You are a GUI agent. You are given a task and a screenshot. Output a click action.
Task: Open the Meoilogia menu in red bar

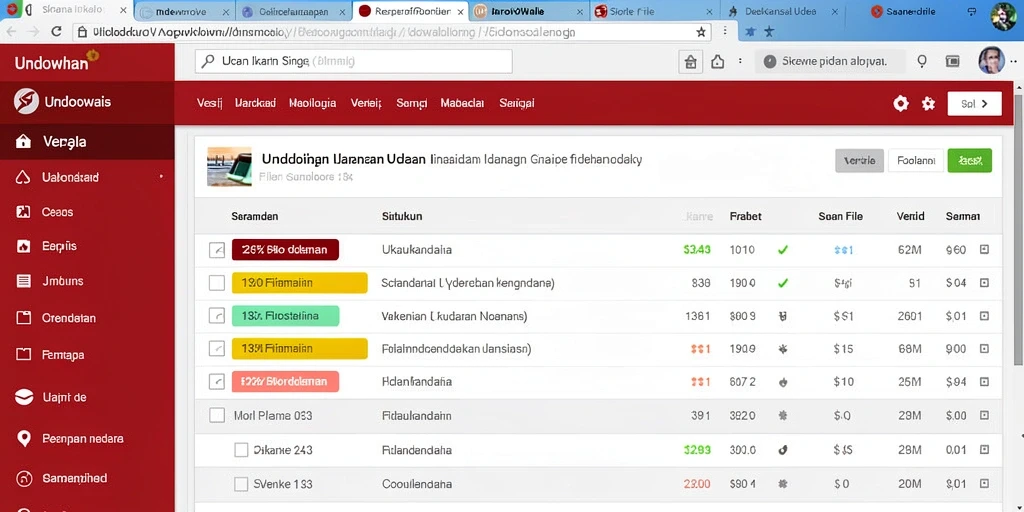pyautogui.click(x=312, y=103)
